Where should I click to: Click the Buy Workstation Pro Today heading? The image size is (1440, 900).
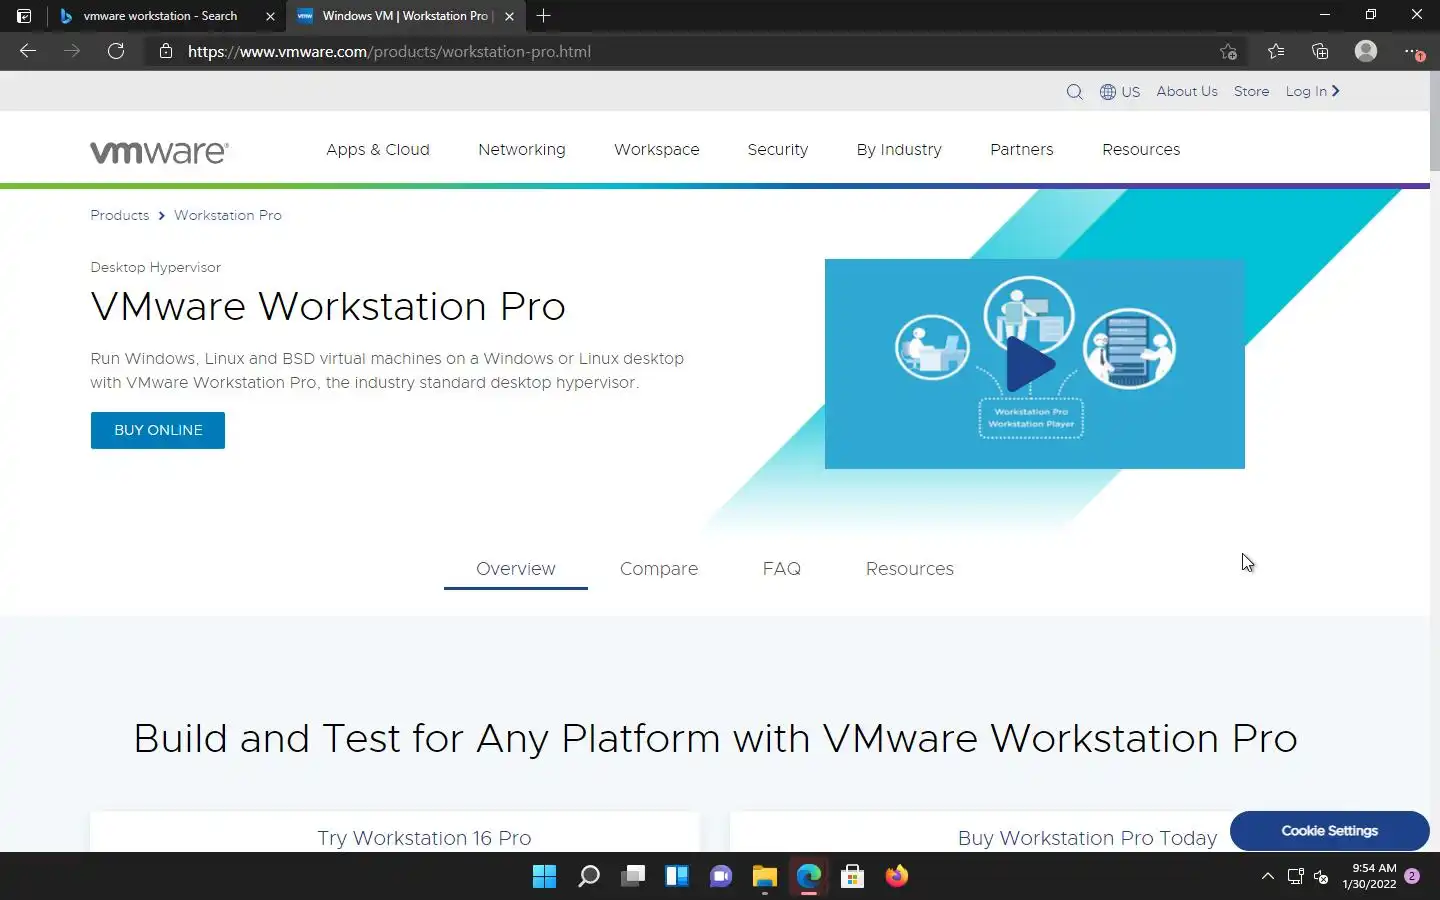(1088, 838)
